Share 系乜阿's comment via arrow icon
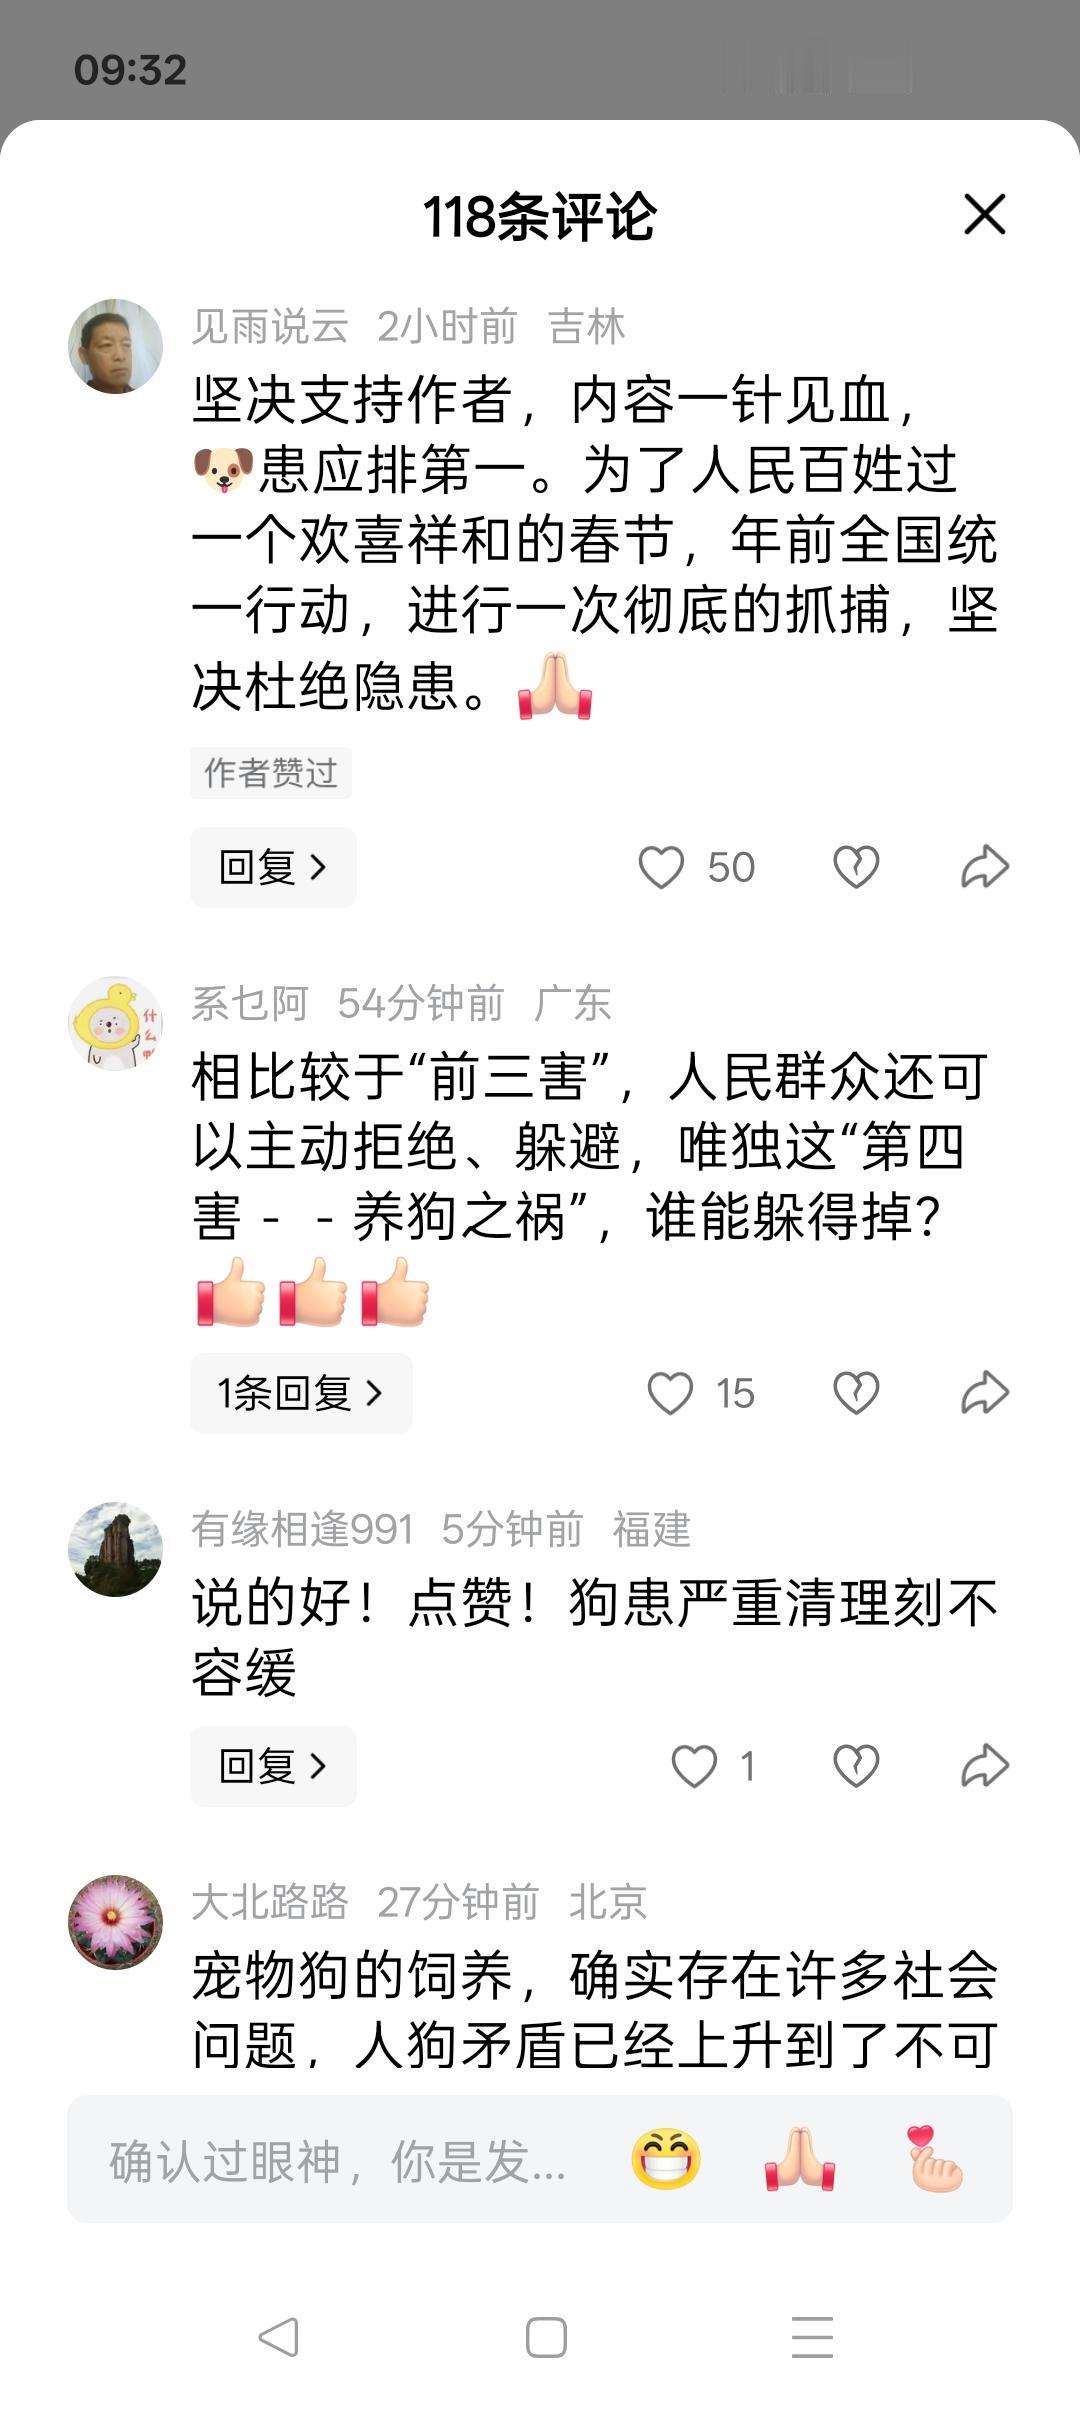 tap(985, 1393)
